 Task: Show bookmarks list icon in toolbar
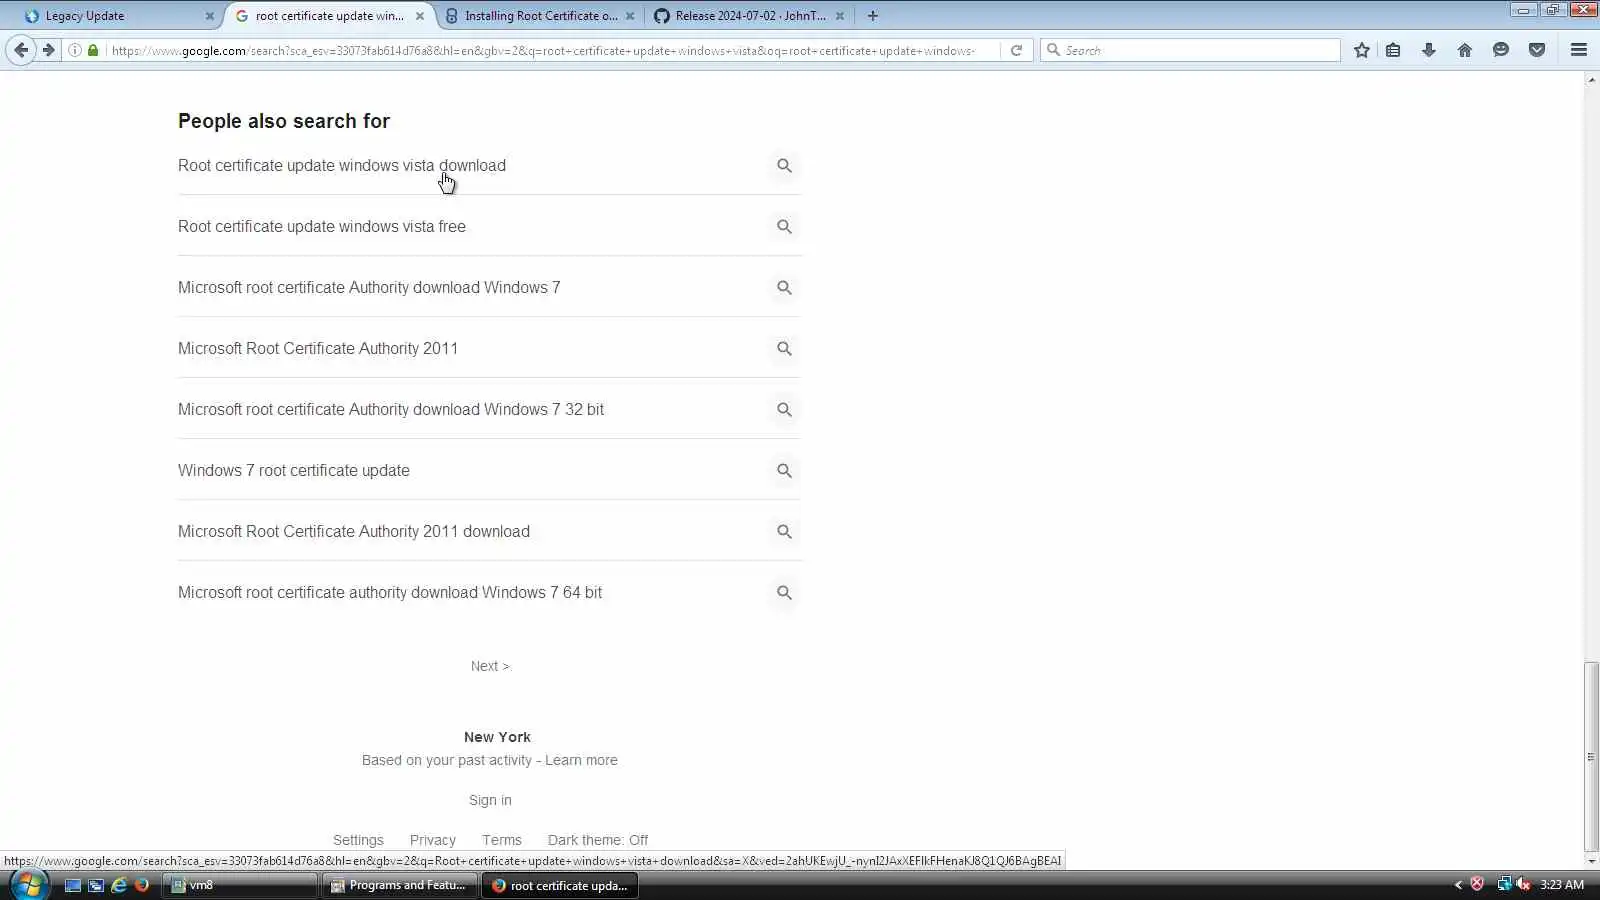click(1393, 50)
